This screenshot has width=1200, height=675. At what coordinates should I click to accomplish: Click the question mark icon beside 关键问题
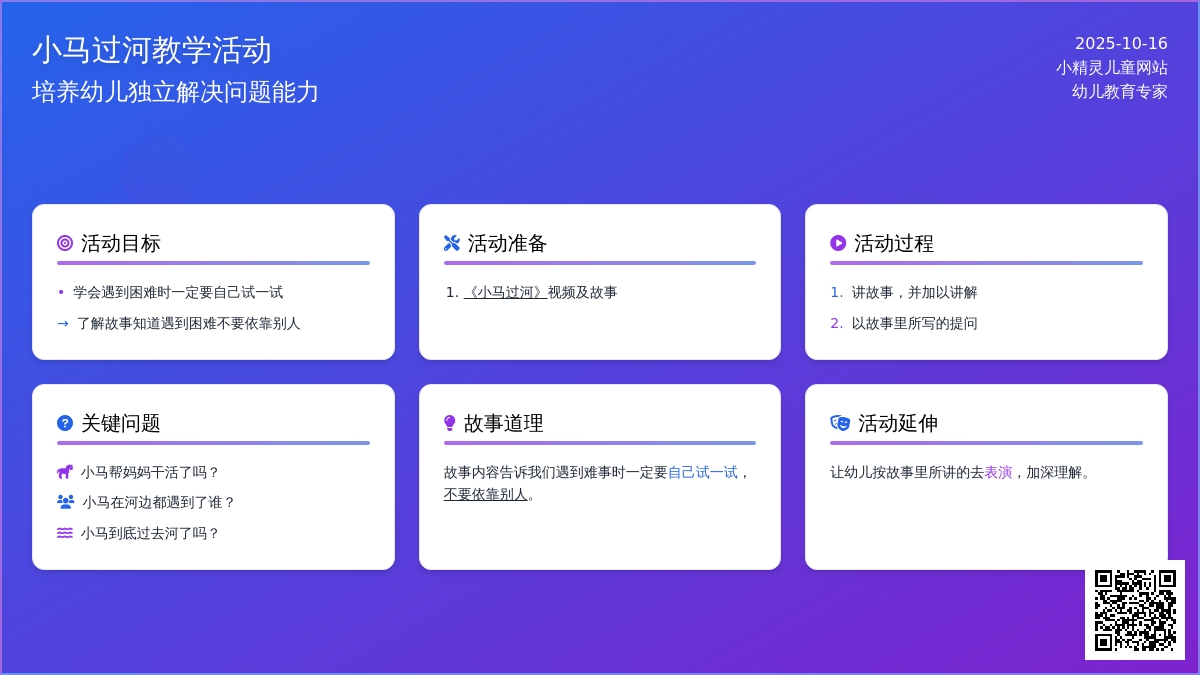pyautogui.click(x=65, y=423)
